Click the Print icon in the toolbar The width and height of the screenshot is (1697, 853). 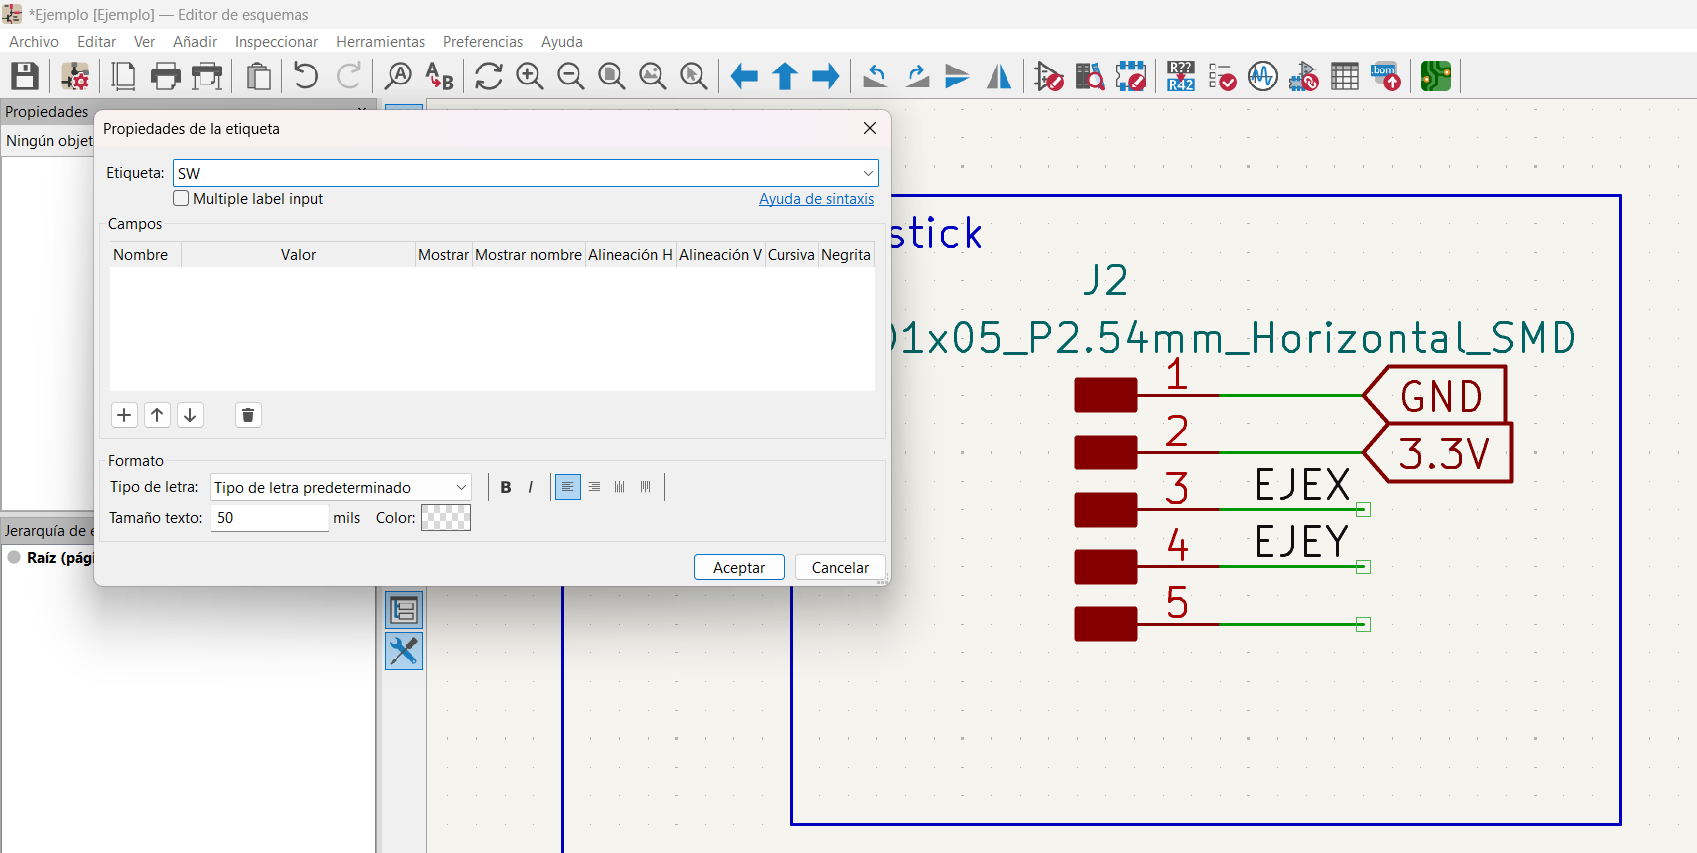coord(165,76)
